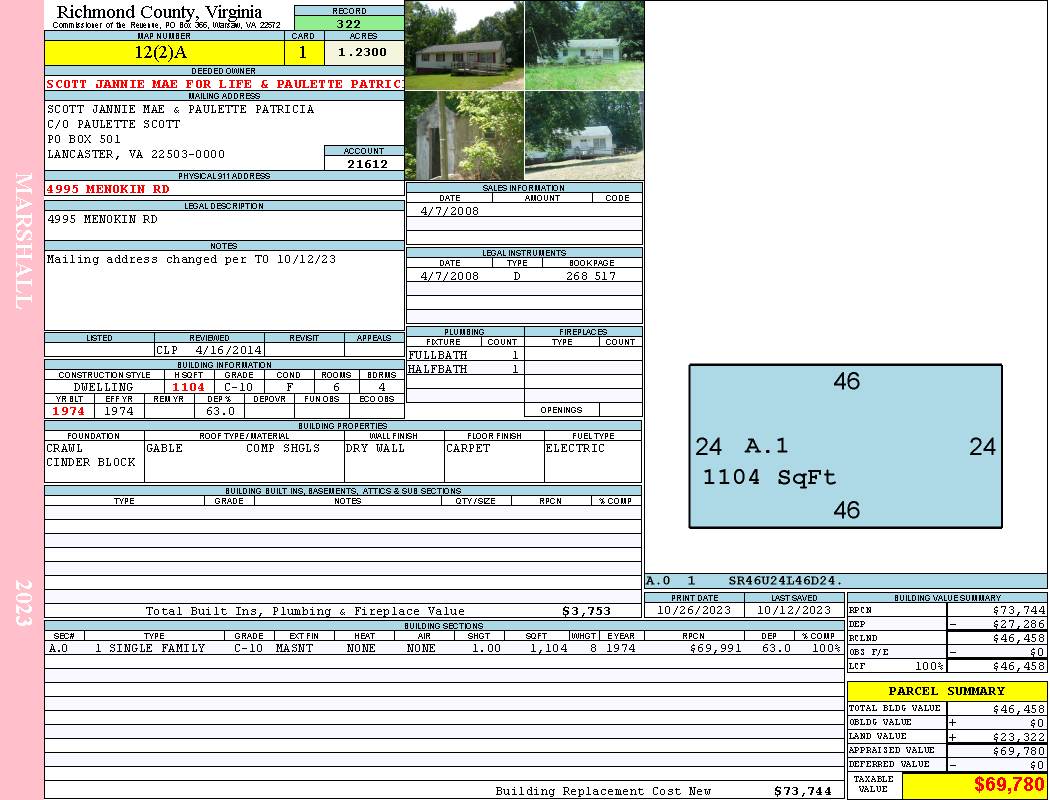Click the blue building sketch area

click(x=845, y=446)
